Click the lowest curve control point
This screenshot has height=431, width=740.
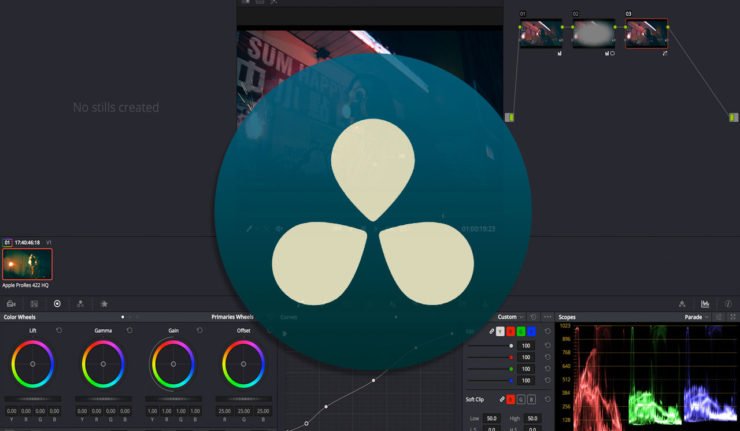[306, 423]
